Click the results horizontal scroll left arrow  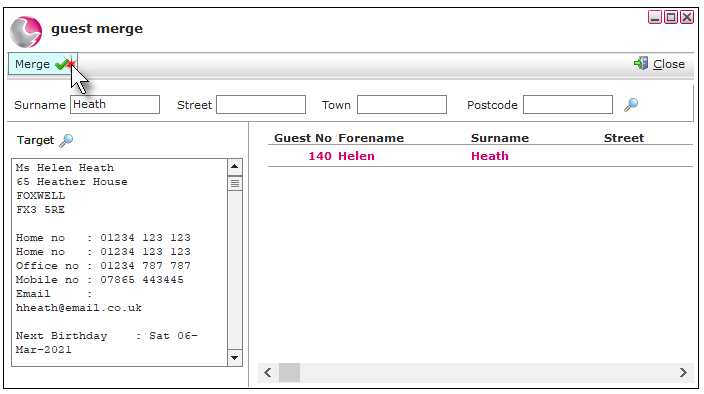tap(268, 372)
